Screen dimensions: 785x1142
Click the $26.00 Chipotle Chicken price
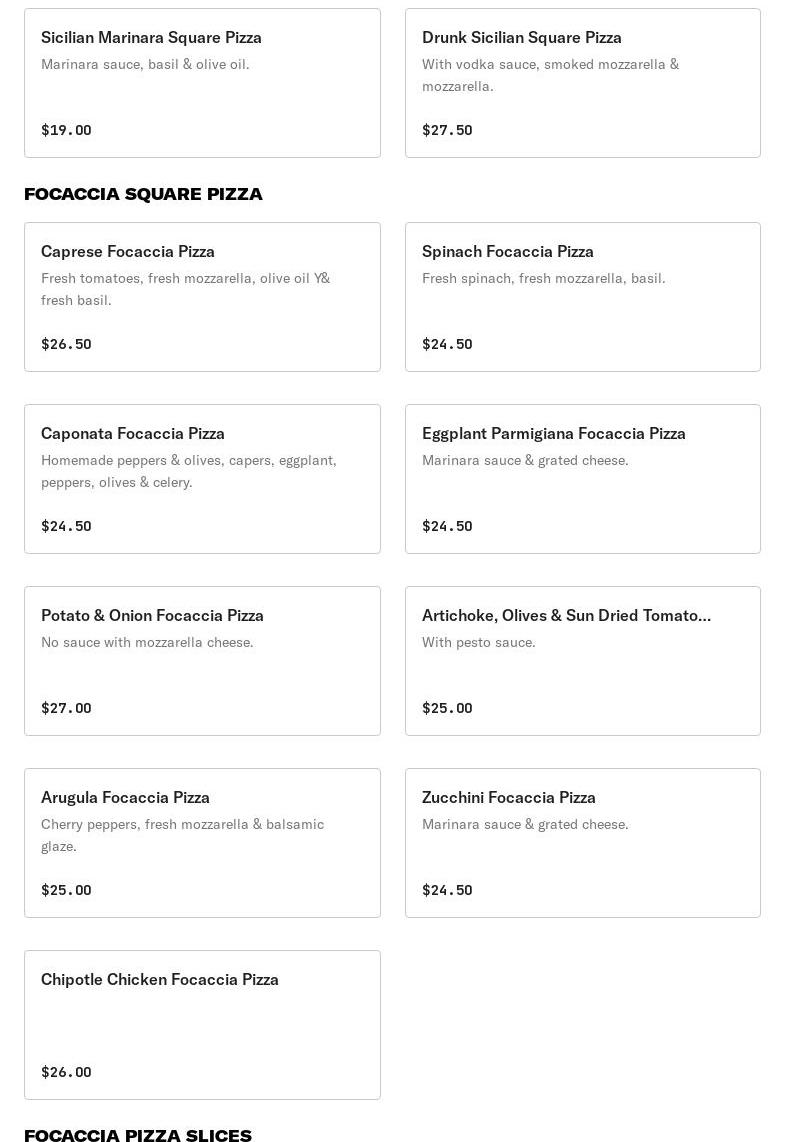[66, 1073]
